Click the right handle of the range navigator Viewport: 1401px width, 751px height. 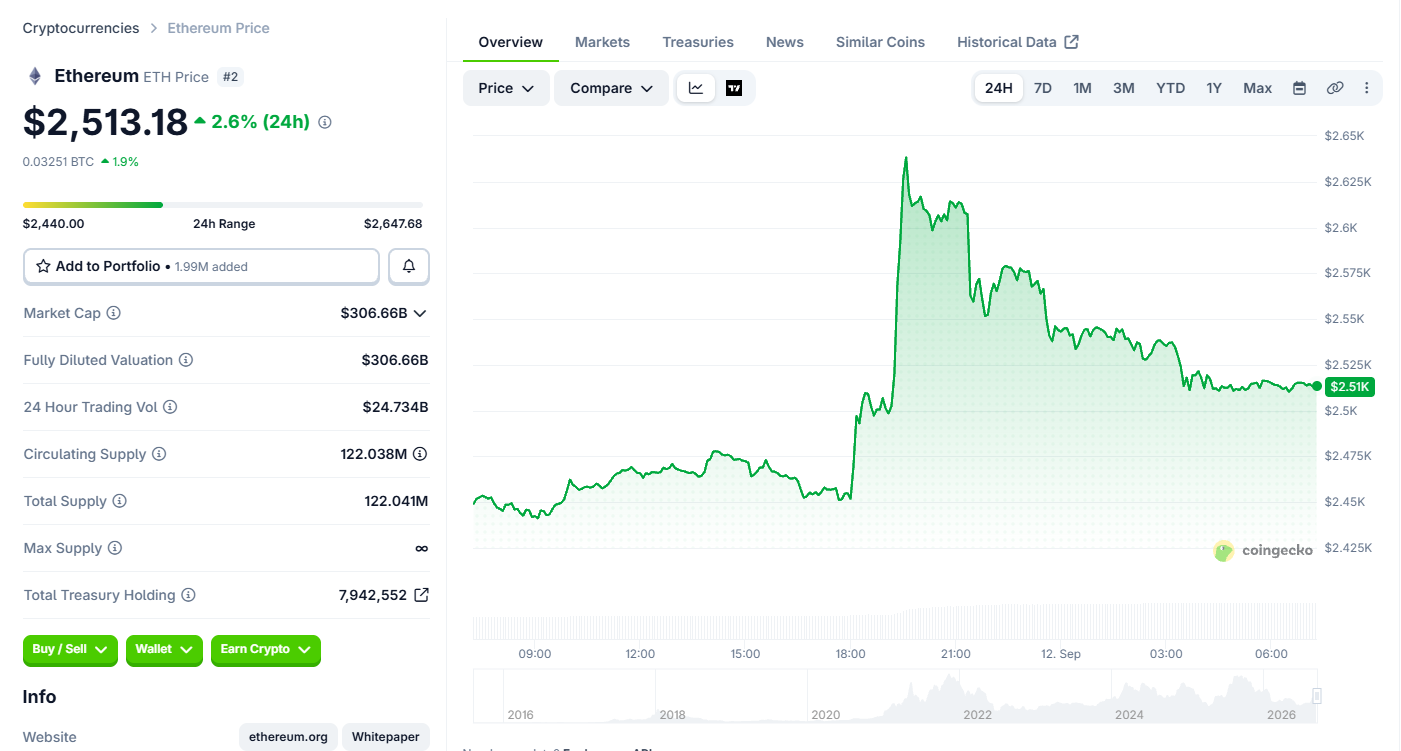coord(1317,696)
